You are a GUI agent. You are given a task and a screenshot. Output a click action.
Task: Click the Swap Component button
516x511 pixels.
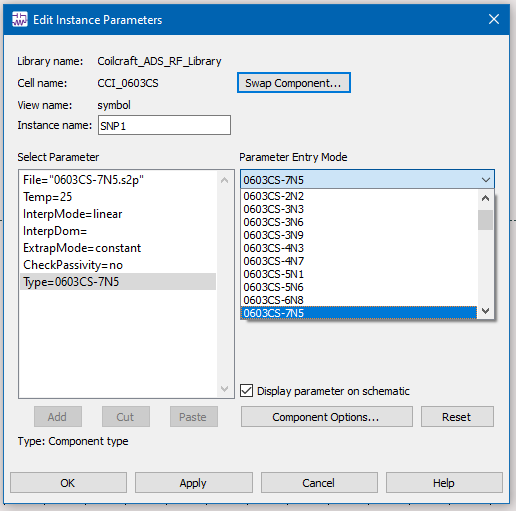click(x=294, y=83)
